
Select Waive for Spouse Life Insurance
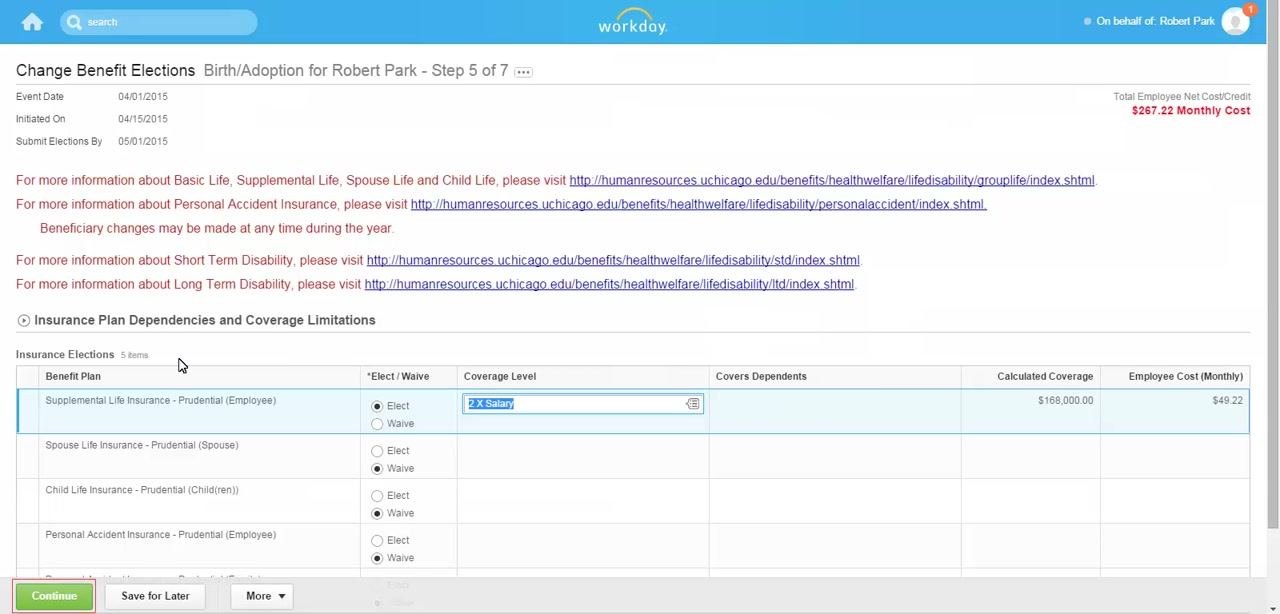click(377, 469)
